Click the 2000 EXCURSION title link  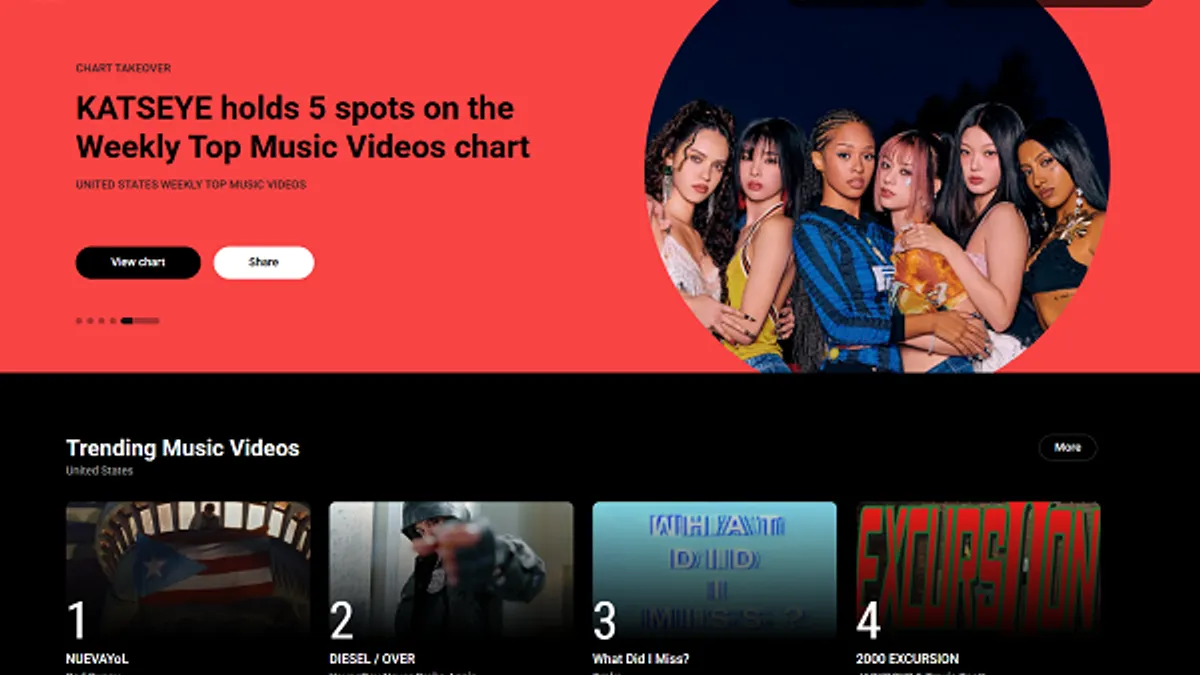coord(907,659)
